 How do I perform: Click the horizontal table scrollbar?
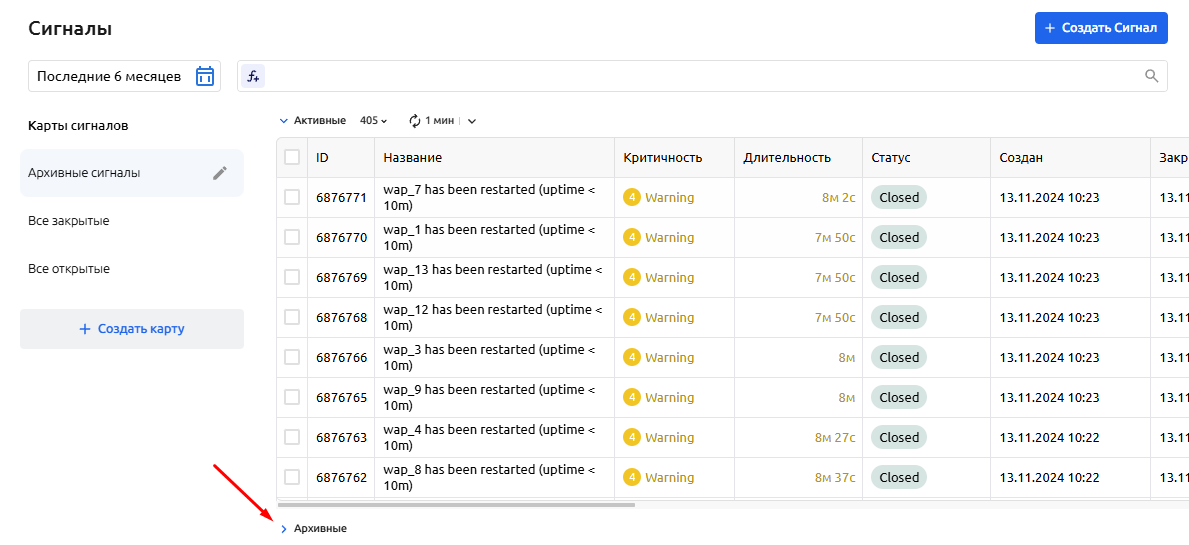click(x=456, y=505)
